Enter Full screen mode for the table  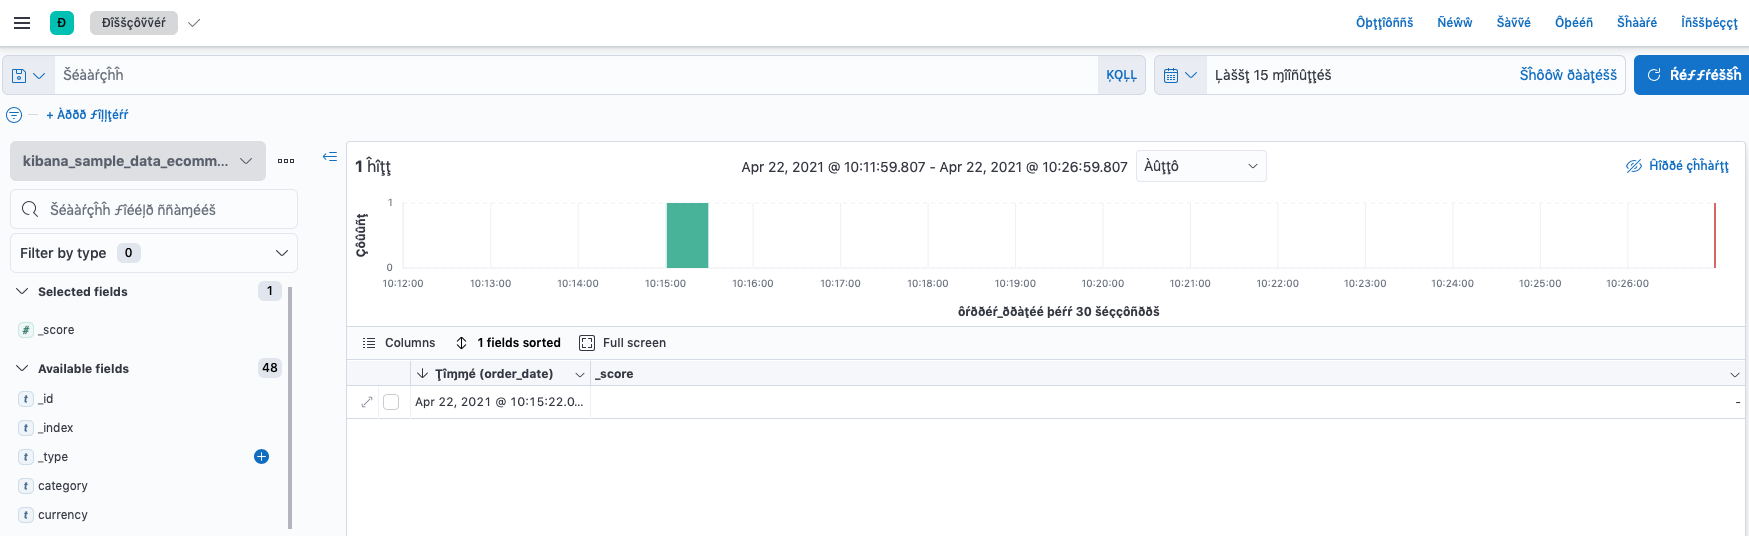point(622,343)
